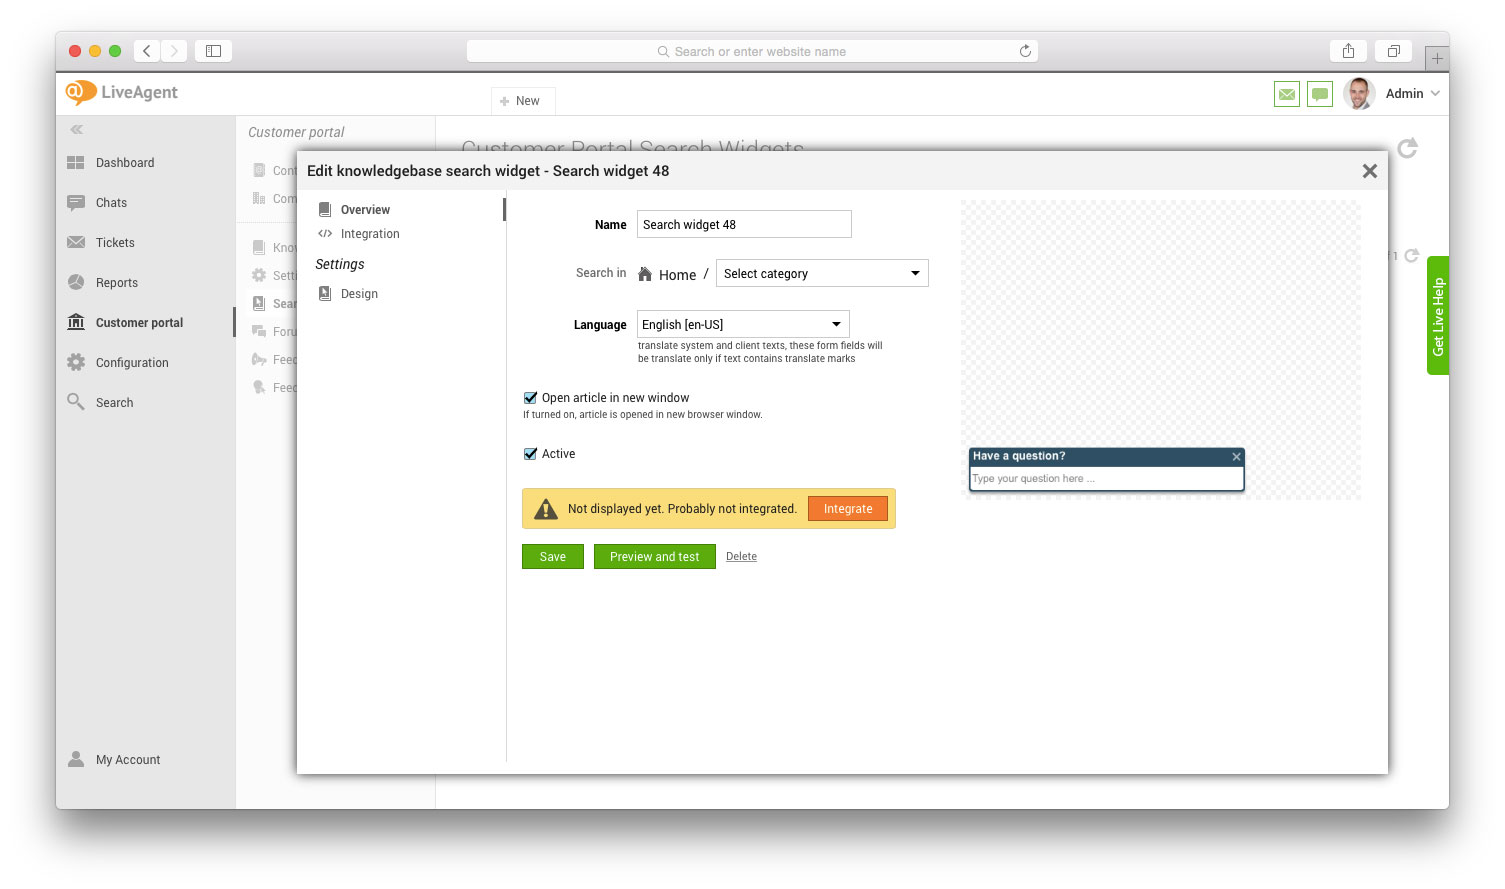Viewport: 1505px width, 889px height.
Task: Click the Home icon in Search in
Action: pos(645,274)
